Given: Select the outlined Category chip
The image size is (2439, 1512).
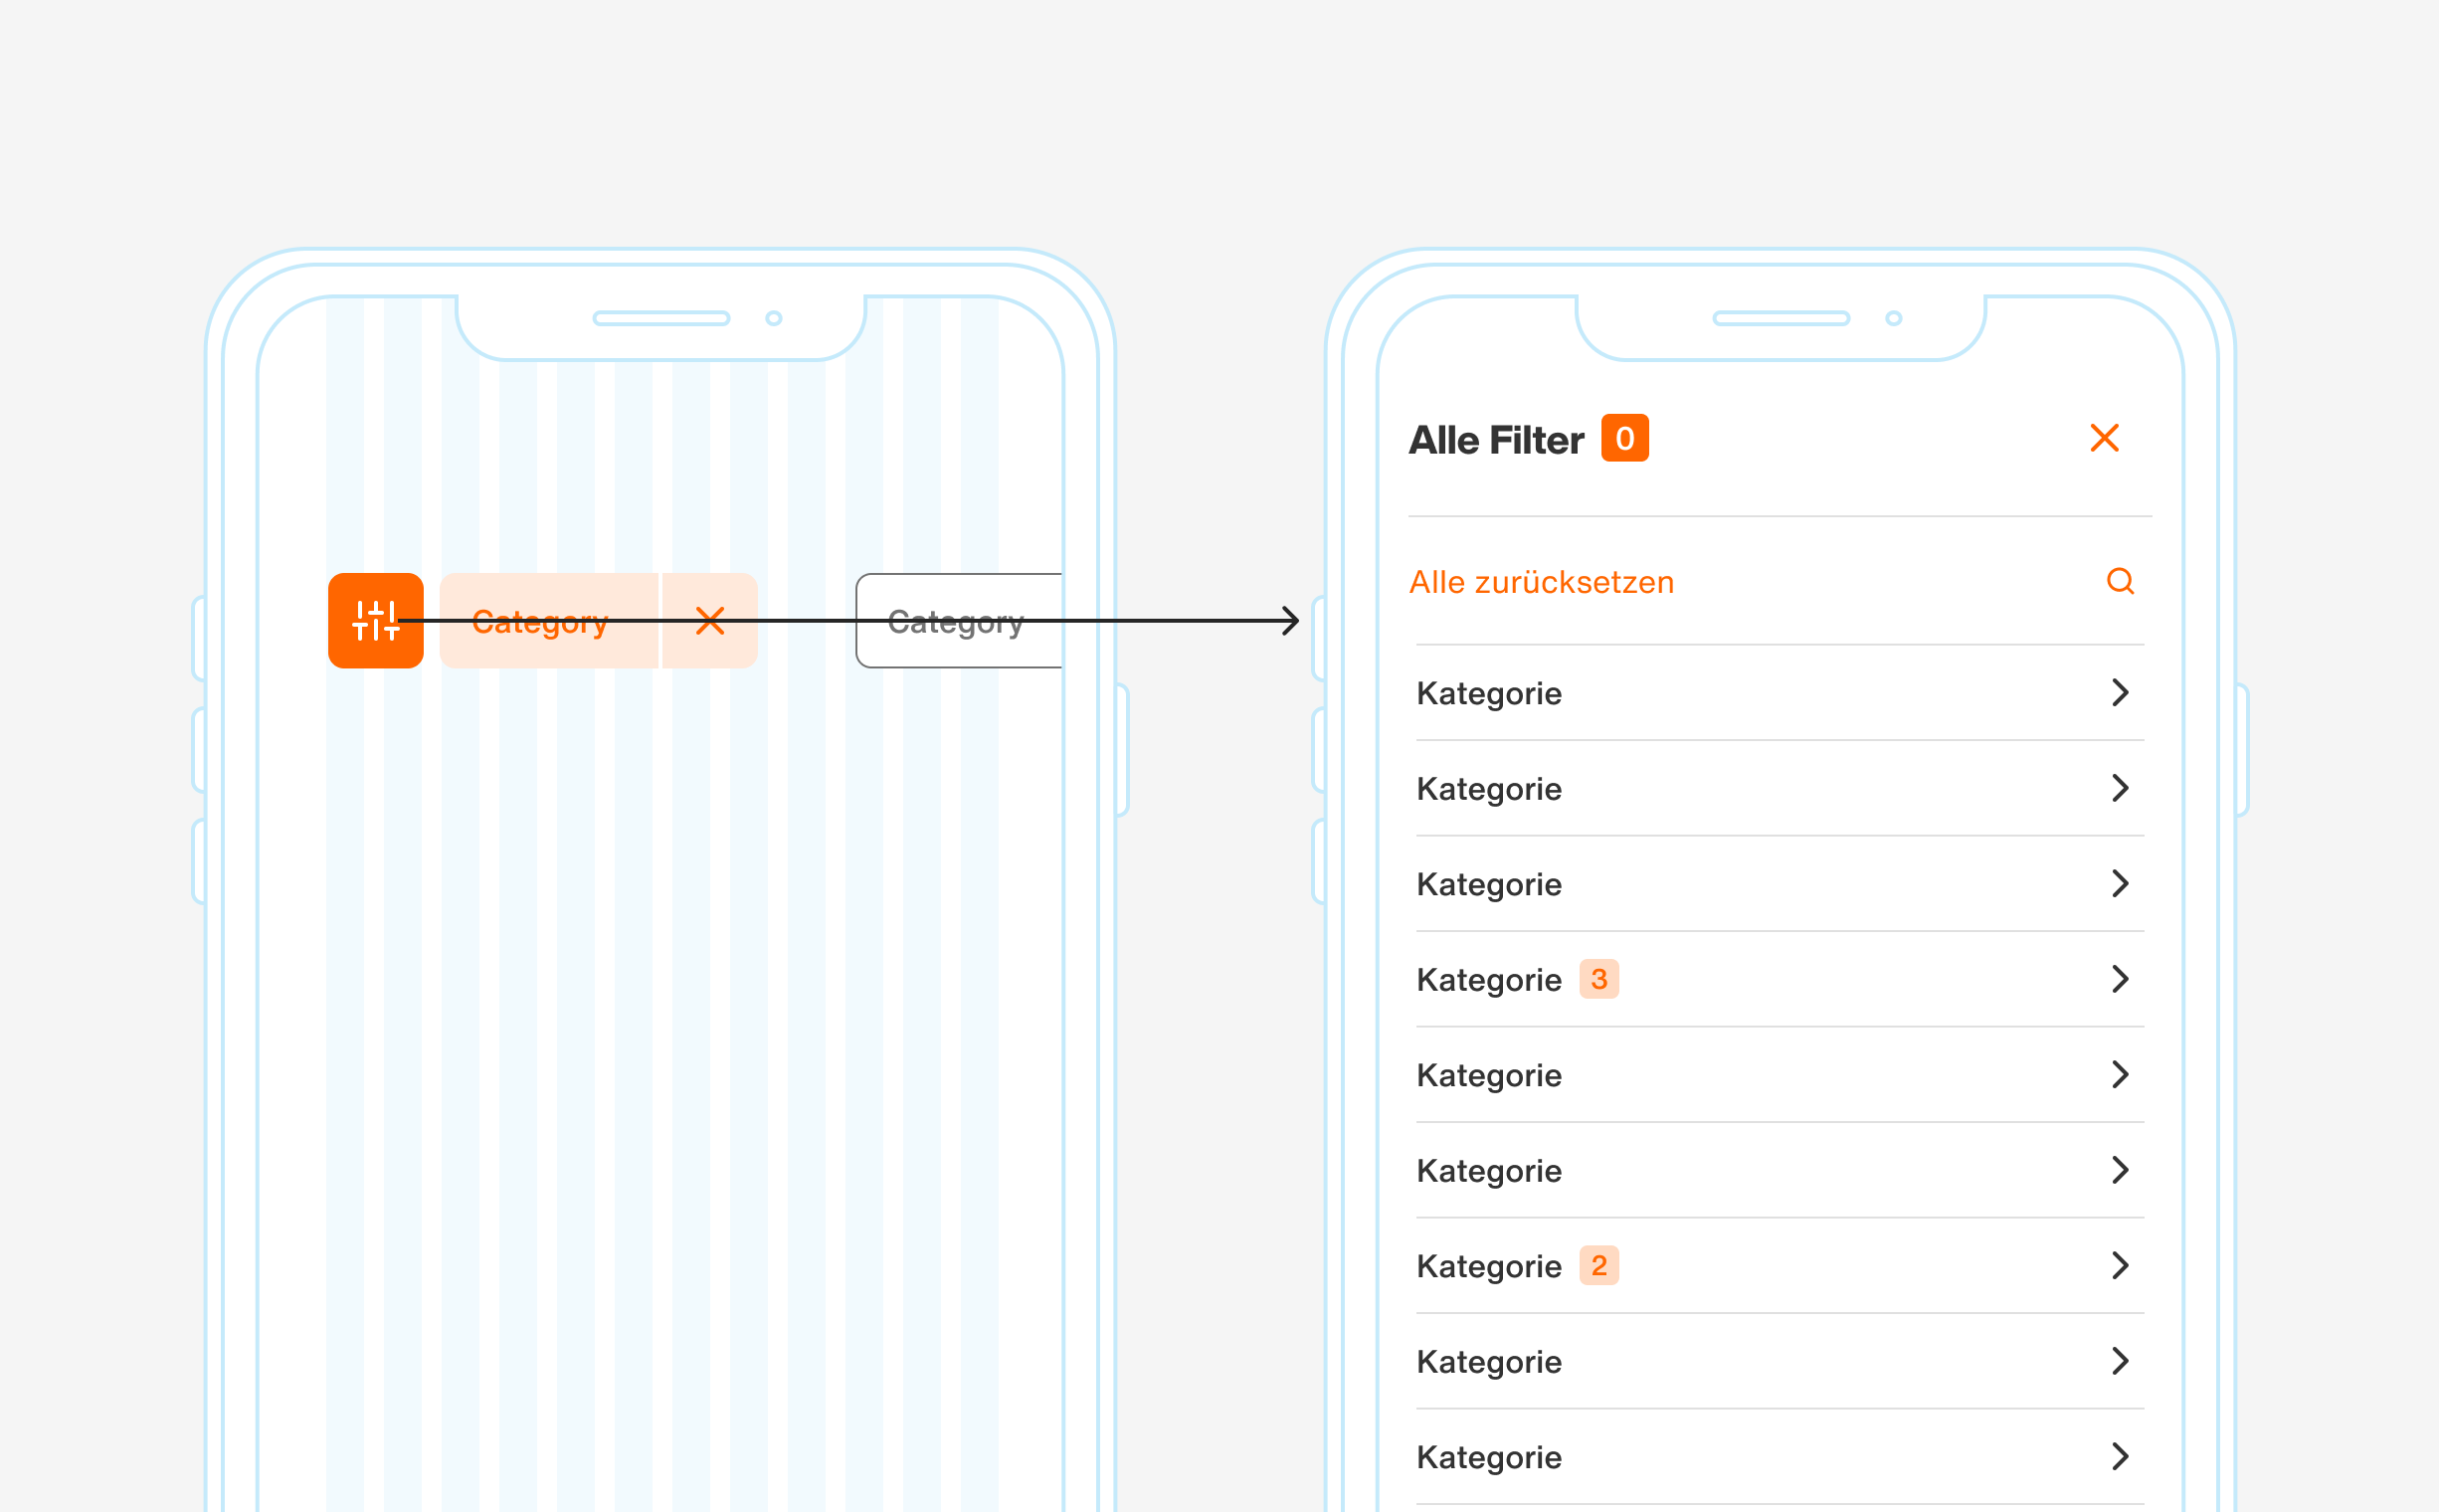Looking at the screenshot, I should [959, 620].
